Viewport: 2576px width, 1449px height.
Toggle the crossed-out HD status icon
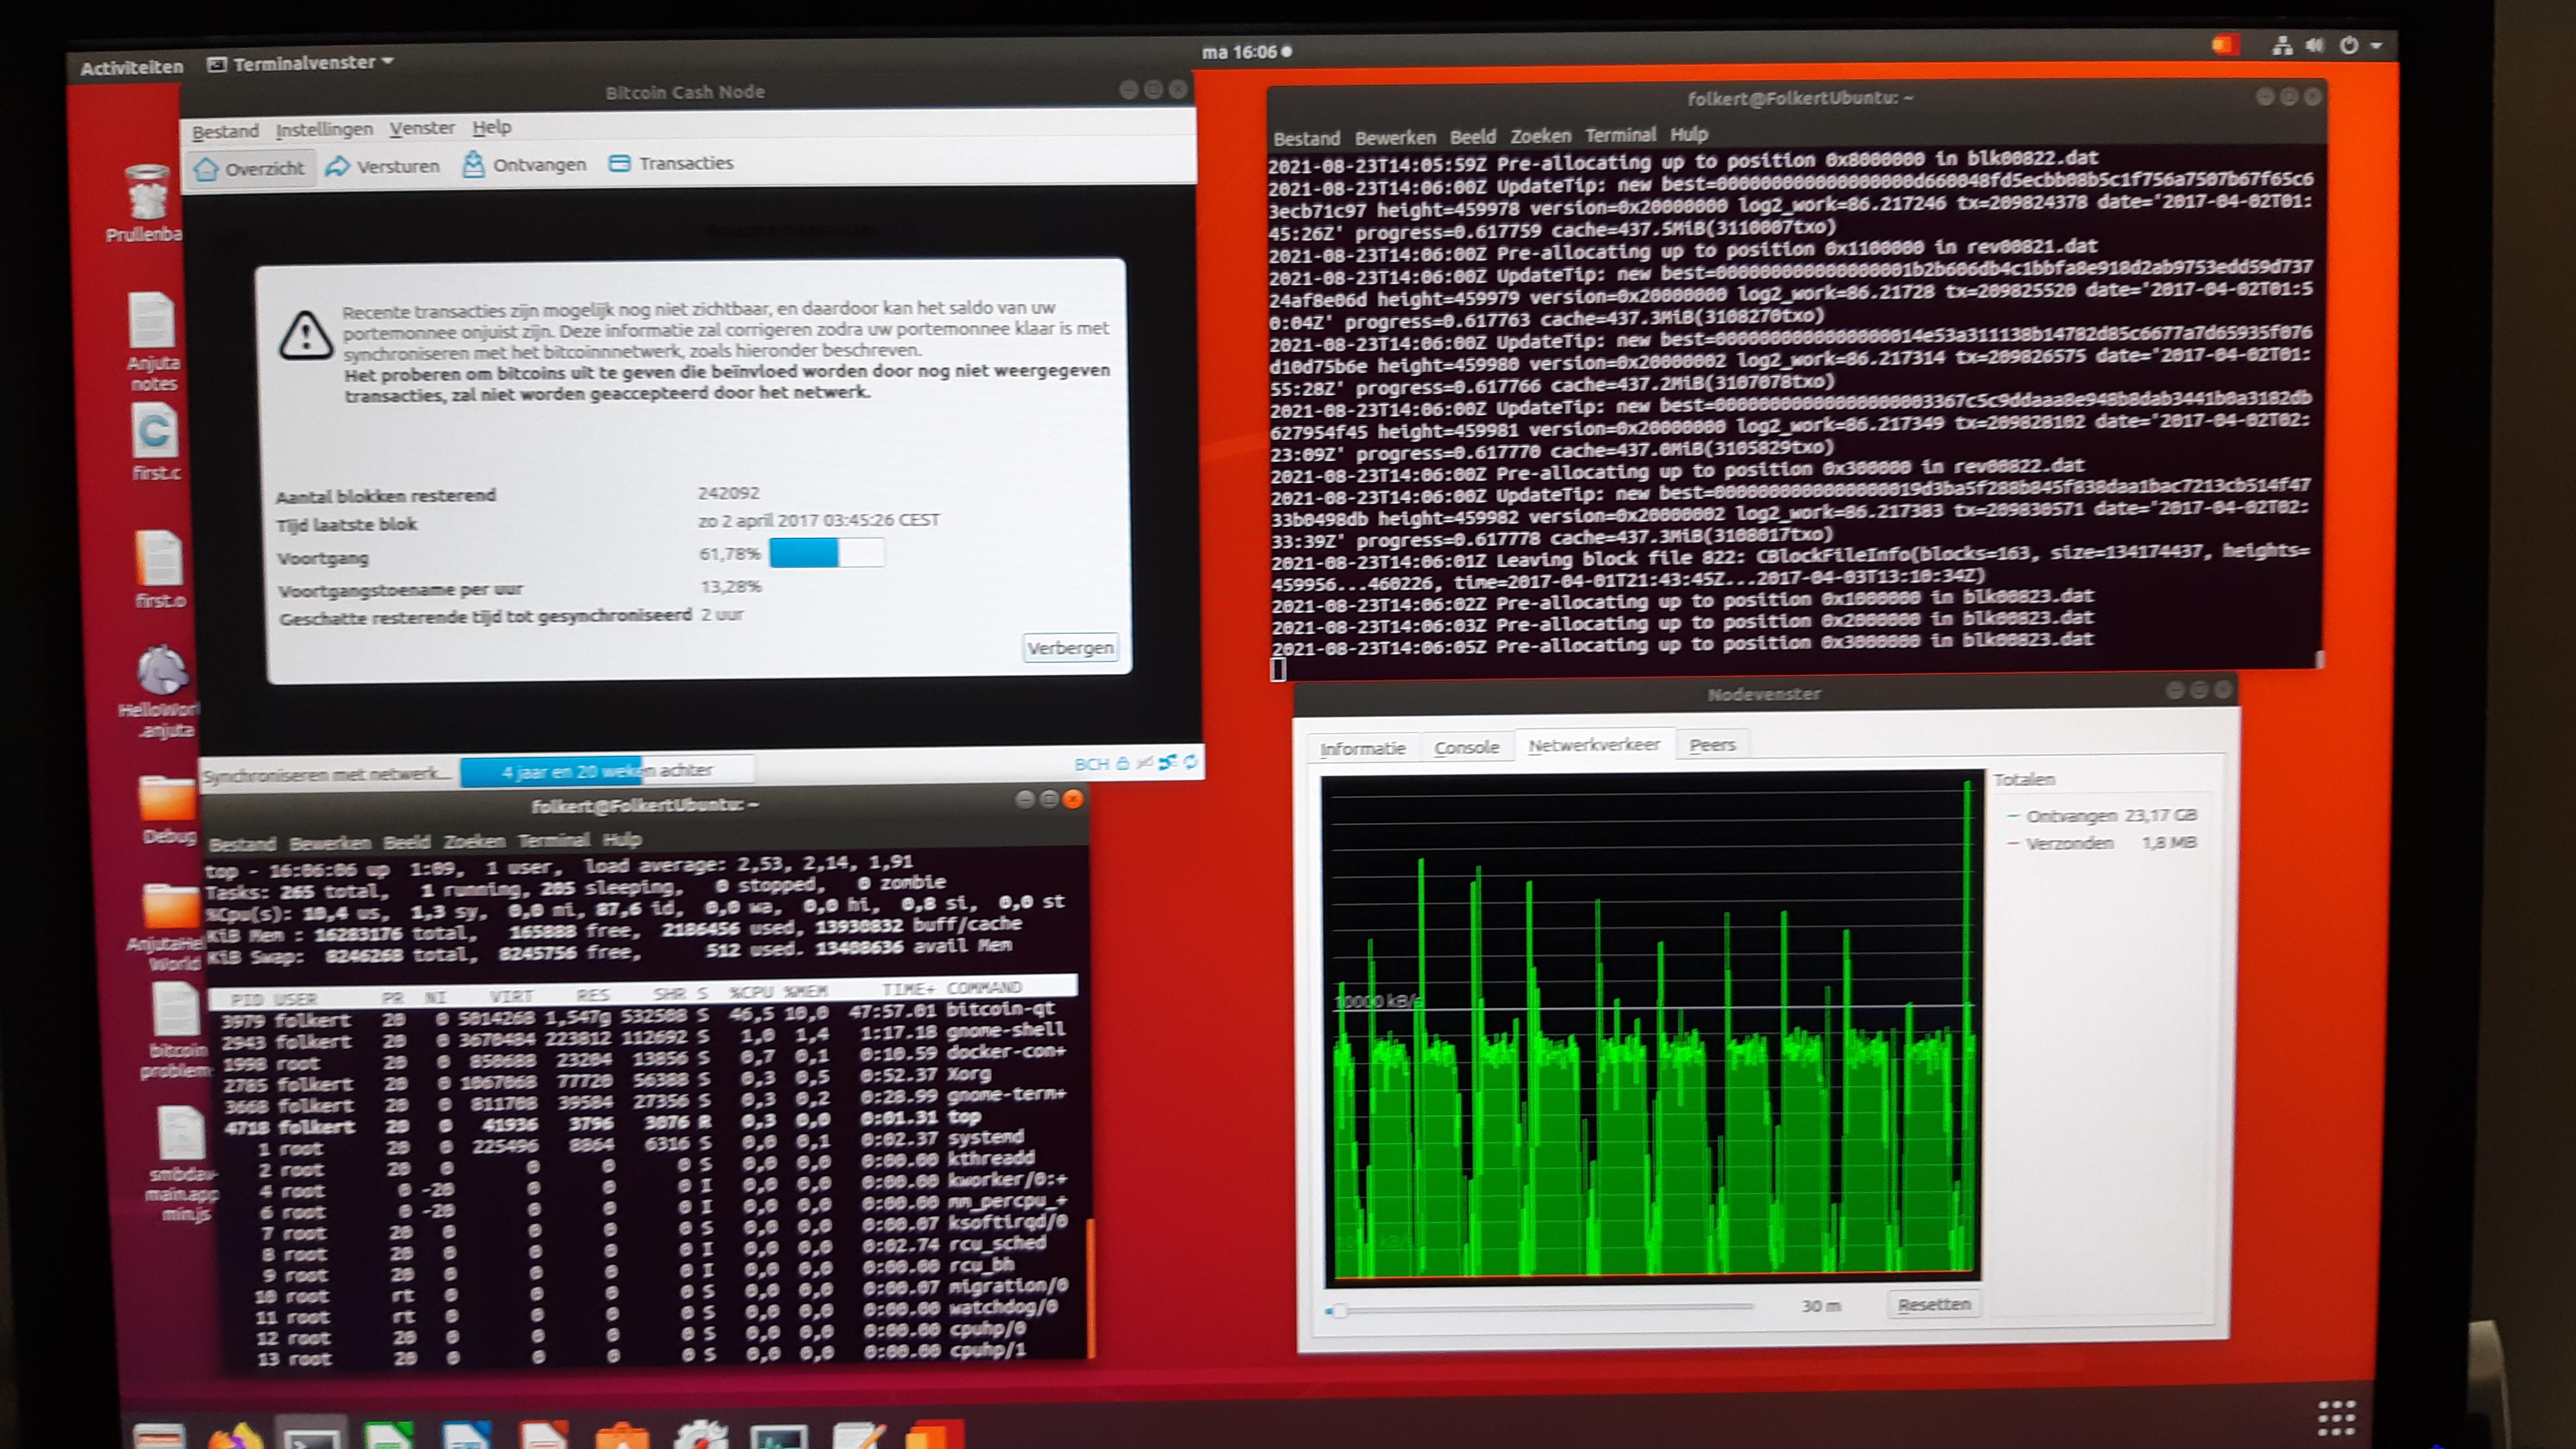pos(1145,763)
